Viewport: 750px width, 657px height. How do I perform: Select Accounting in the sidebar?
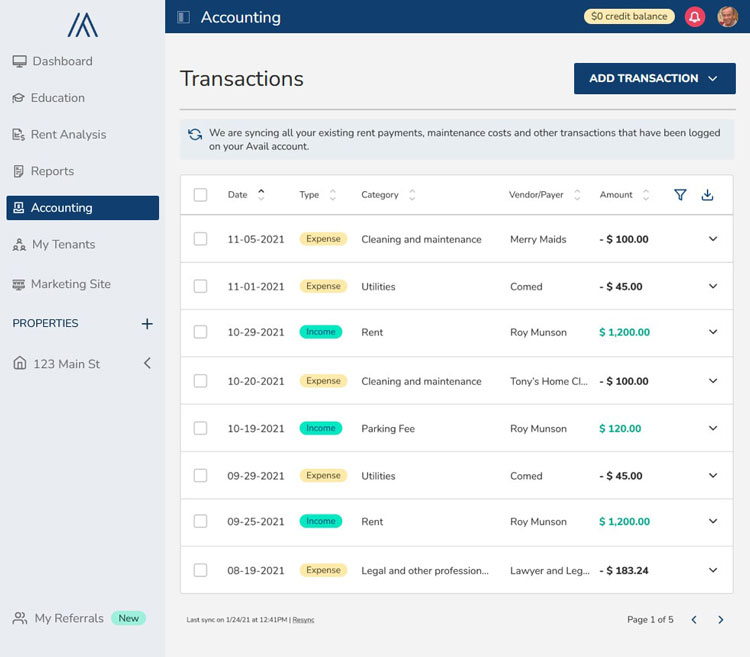tap(83, 208)
